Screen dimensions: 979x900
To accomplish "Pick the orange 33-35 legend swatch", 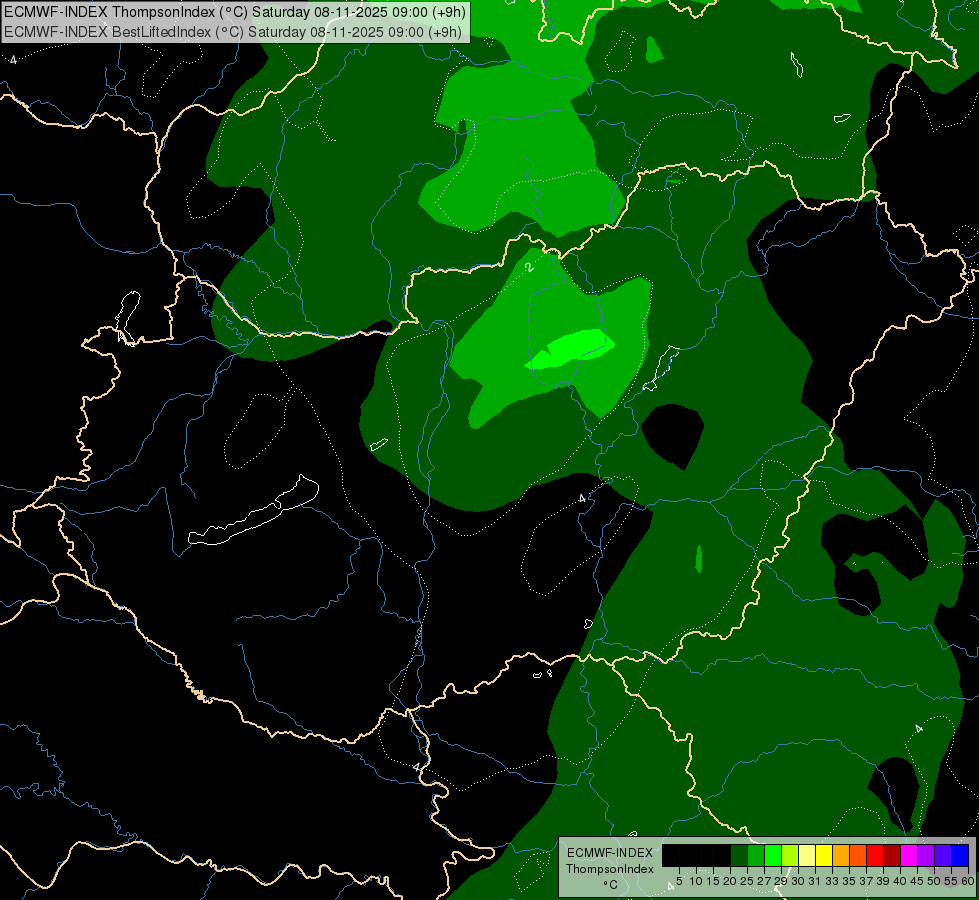I will [841, 855].
